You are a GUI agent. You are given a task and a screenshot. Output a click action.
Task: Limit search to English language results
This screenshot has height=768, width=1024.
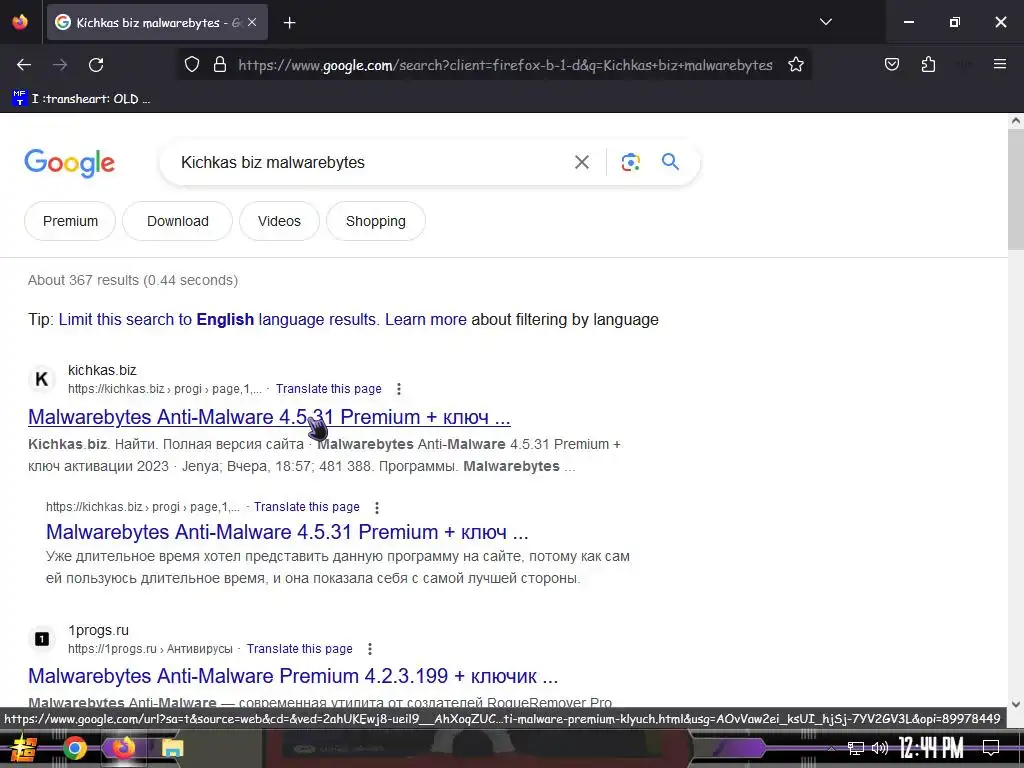(x=217, y=319)
